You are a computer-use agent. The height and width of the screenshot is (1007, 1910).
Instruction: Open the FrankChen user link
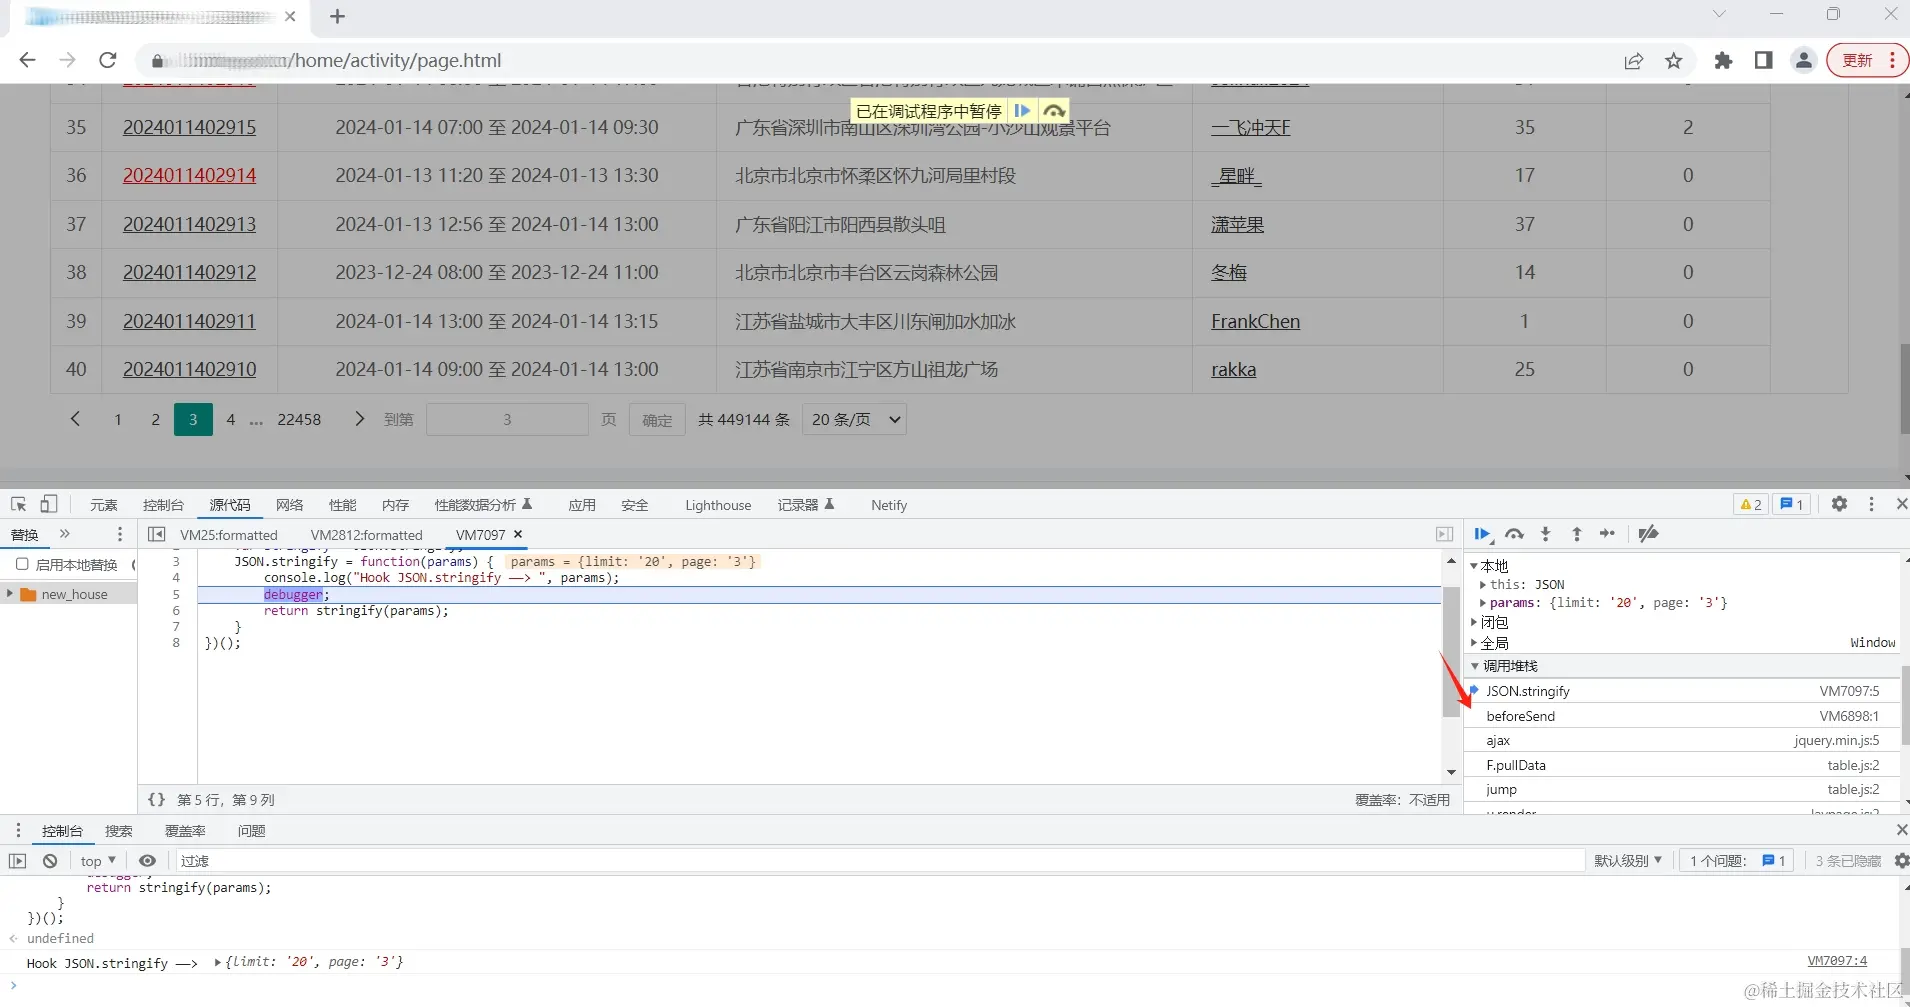click(x=1256, y=321)
